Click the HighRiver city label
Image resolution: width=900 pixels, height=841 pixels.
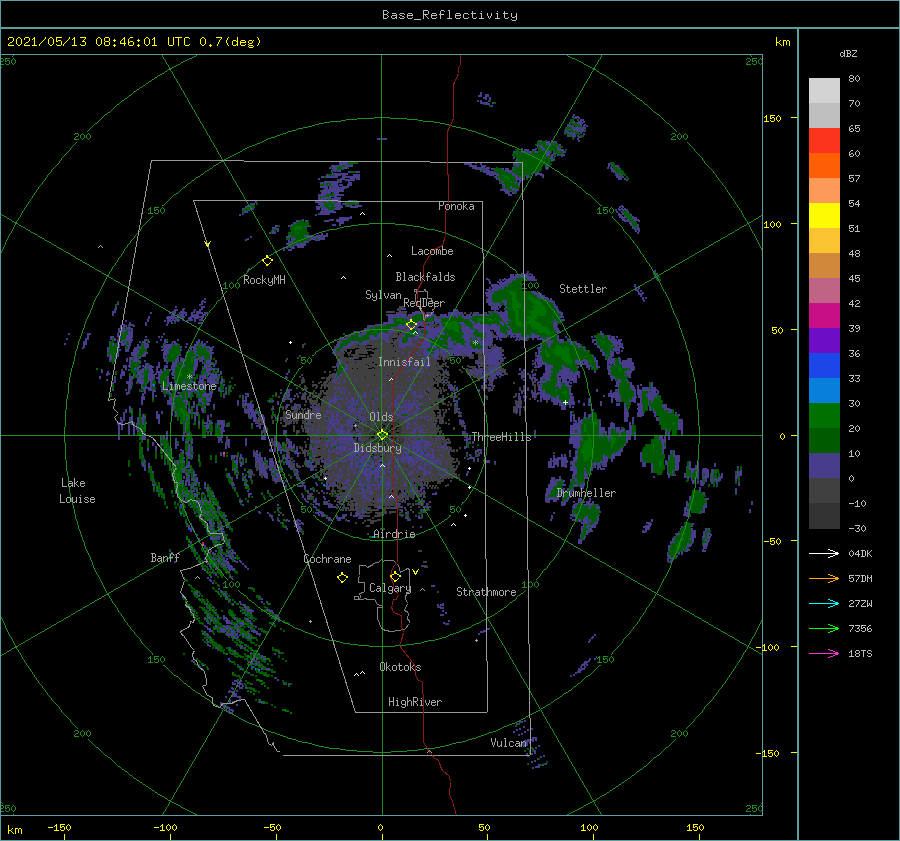(x=415, y=702)
